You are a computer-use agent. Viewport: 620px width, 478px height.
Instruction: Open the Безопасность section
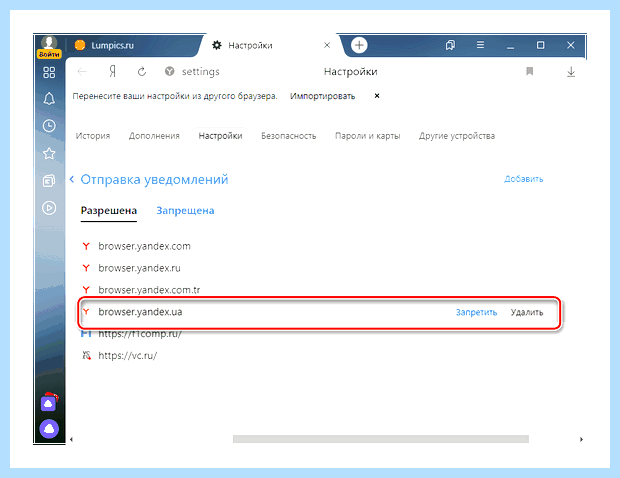click(x=289, y=136)
